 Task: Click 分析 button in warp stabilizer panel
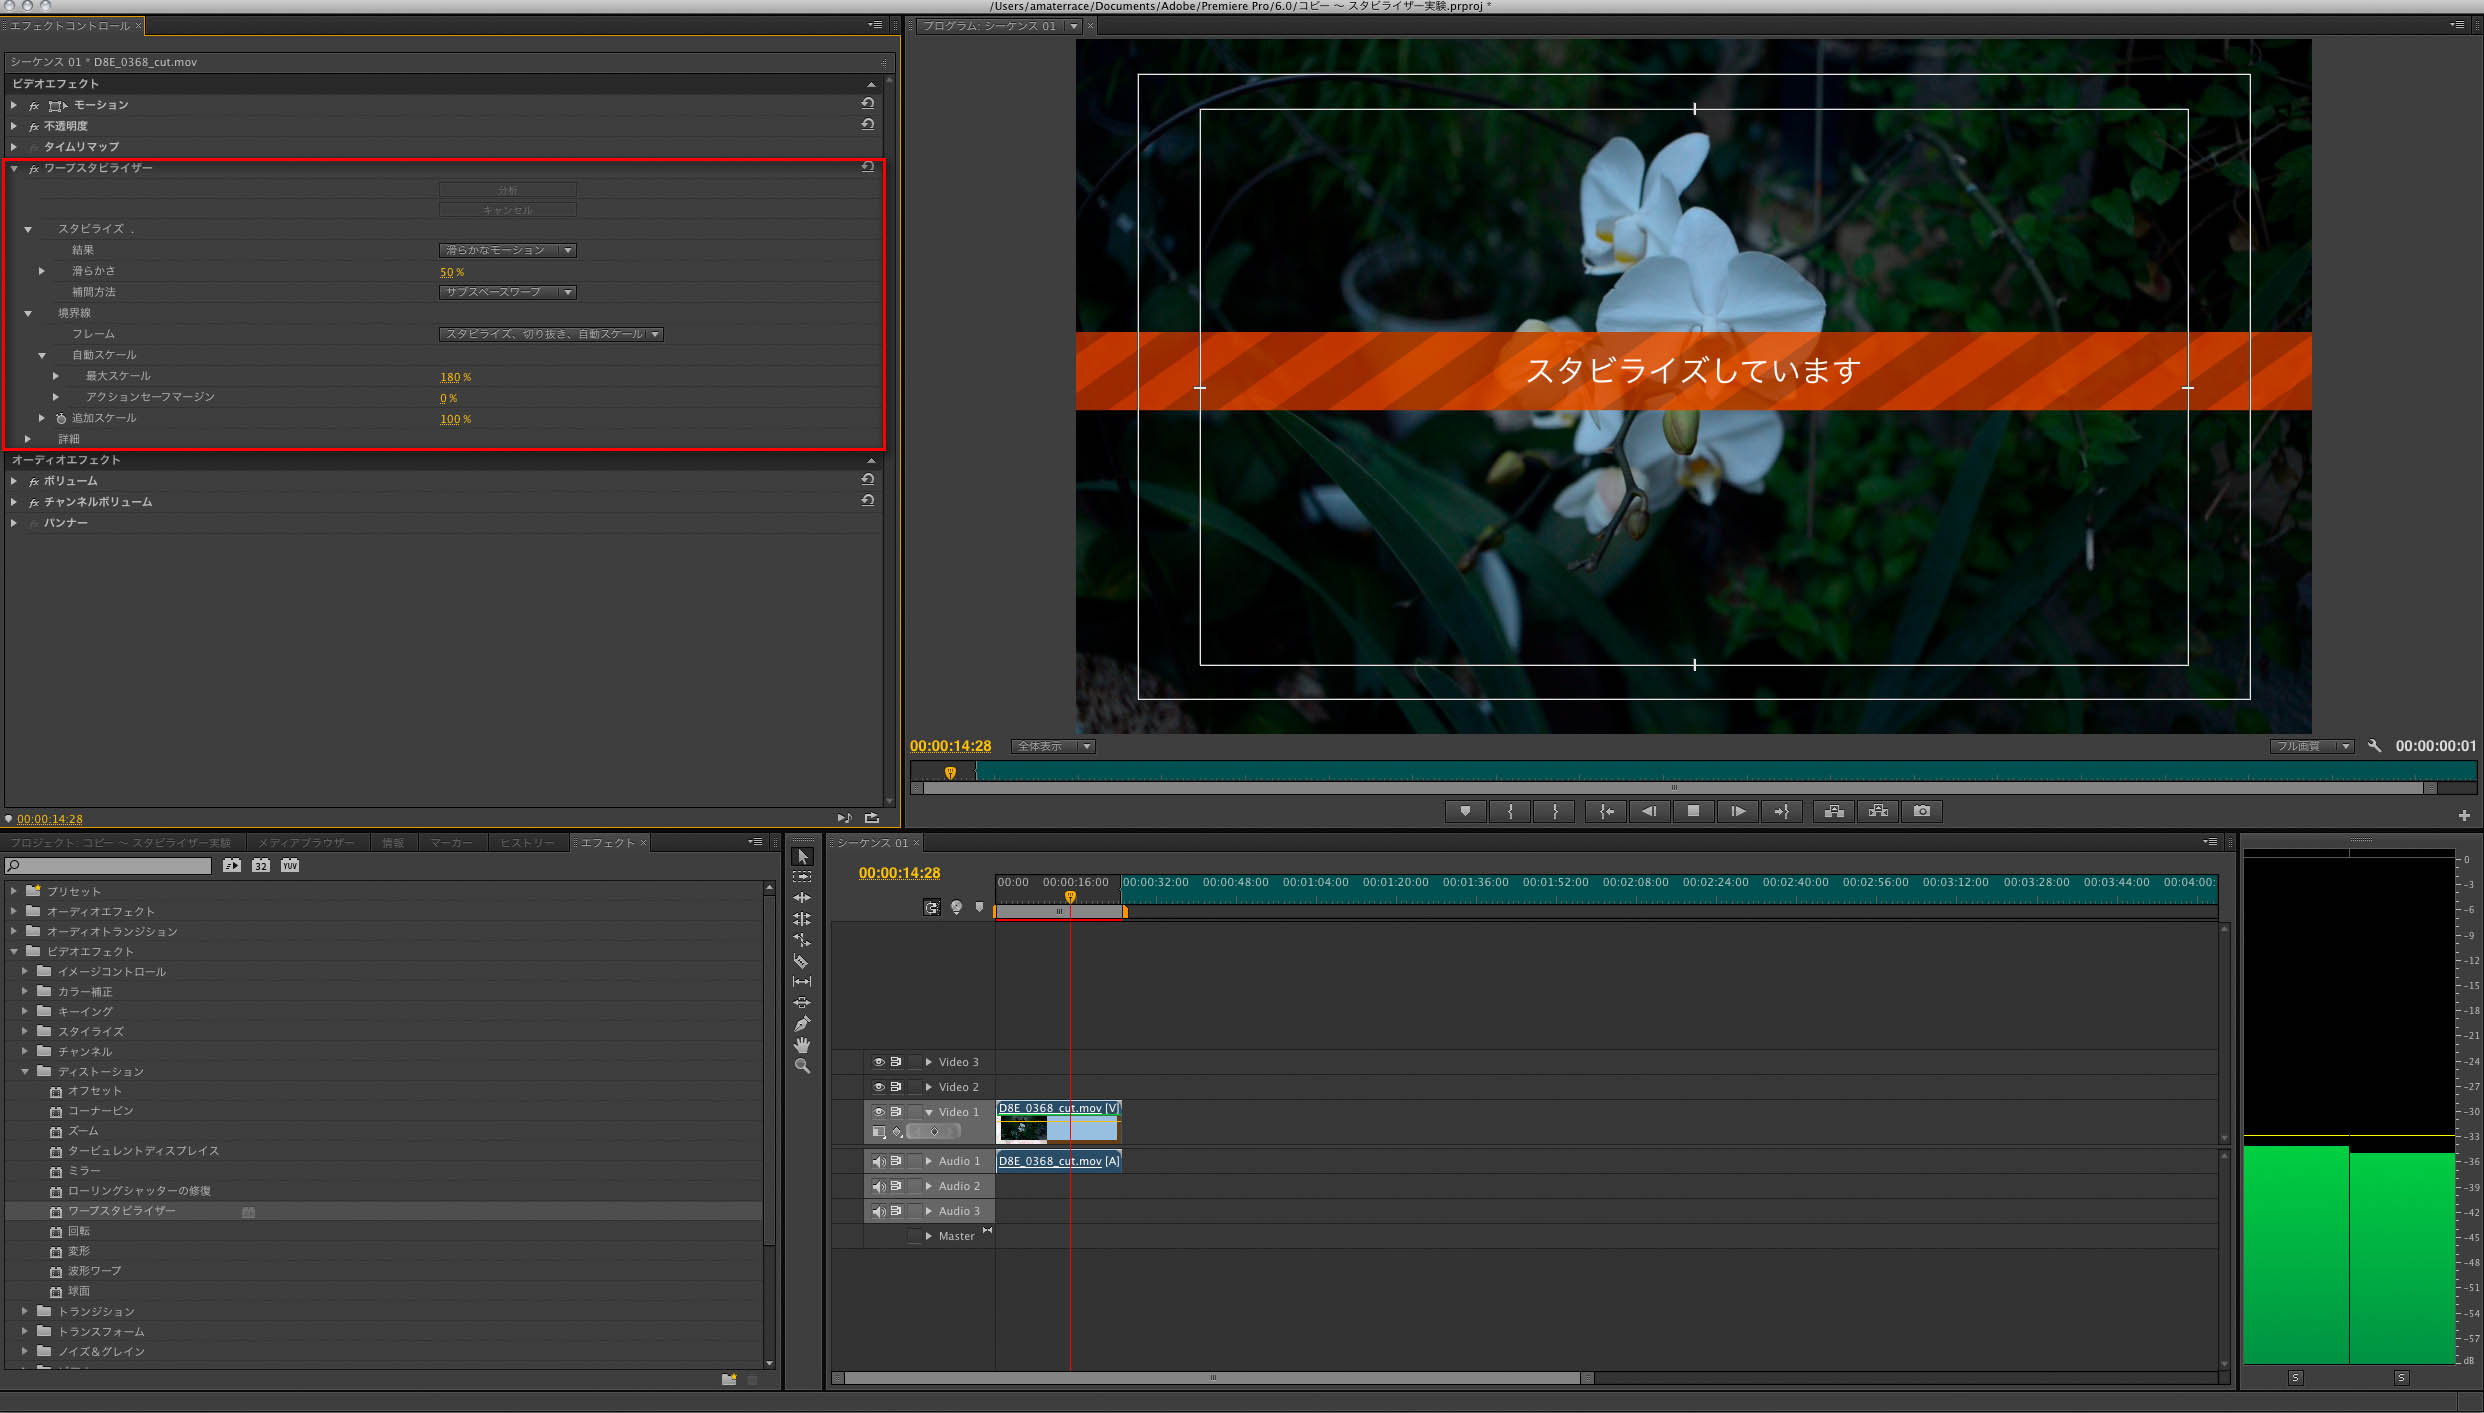coord(507,188)
